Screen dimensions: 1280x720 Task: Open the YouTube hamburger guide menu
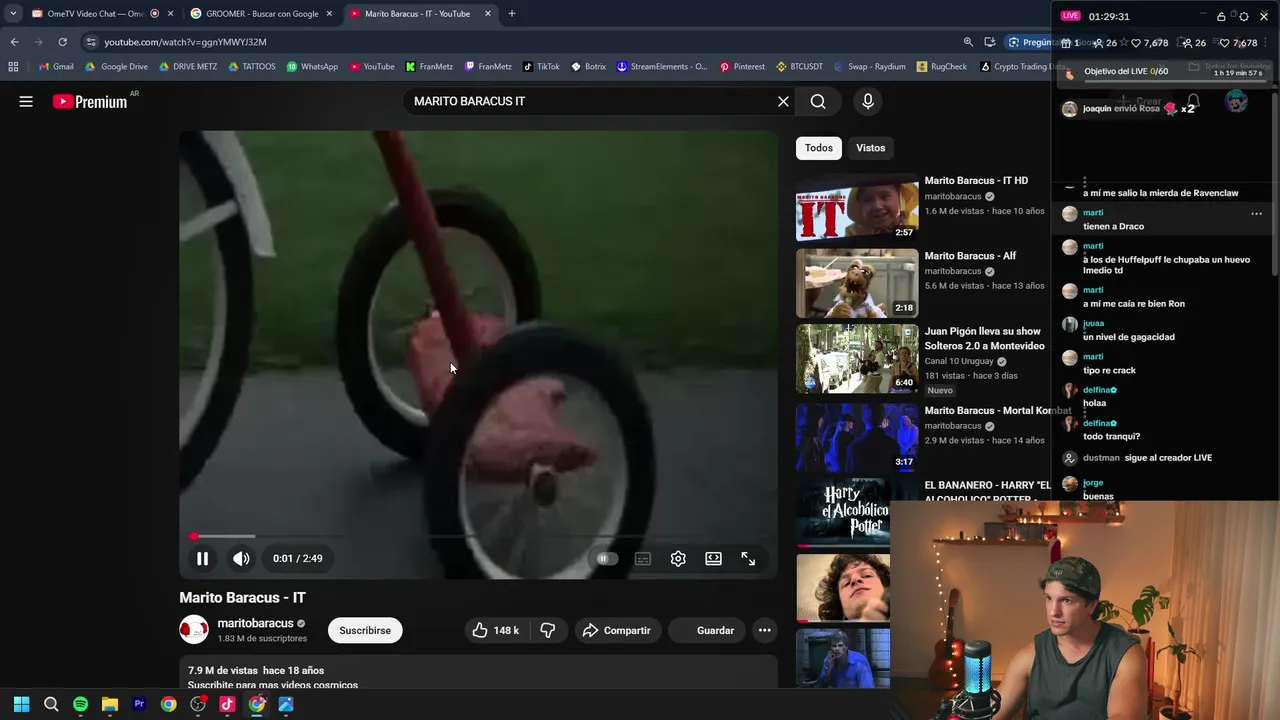26,101
